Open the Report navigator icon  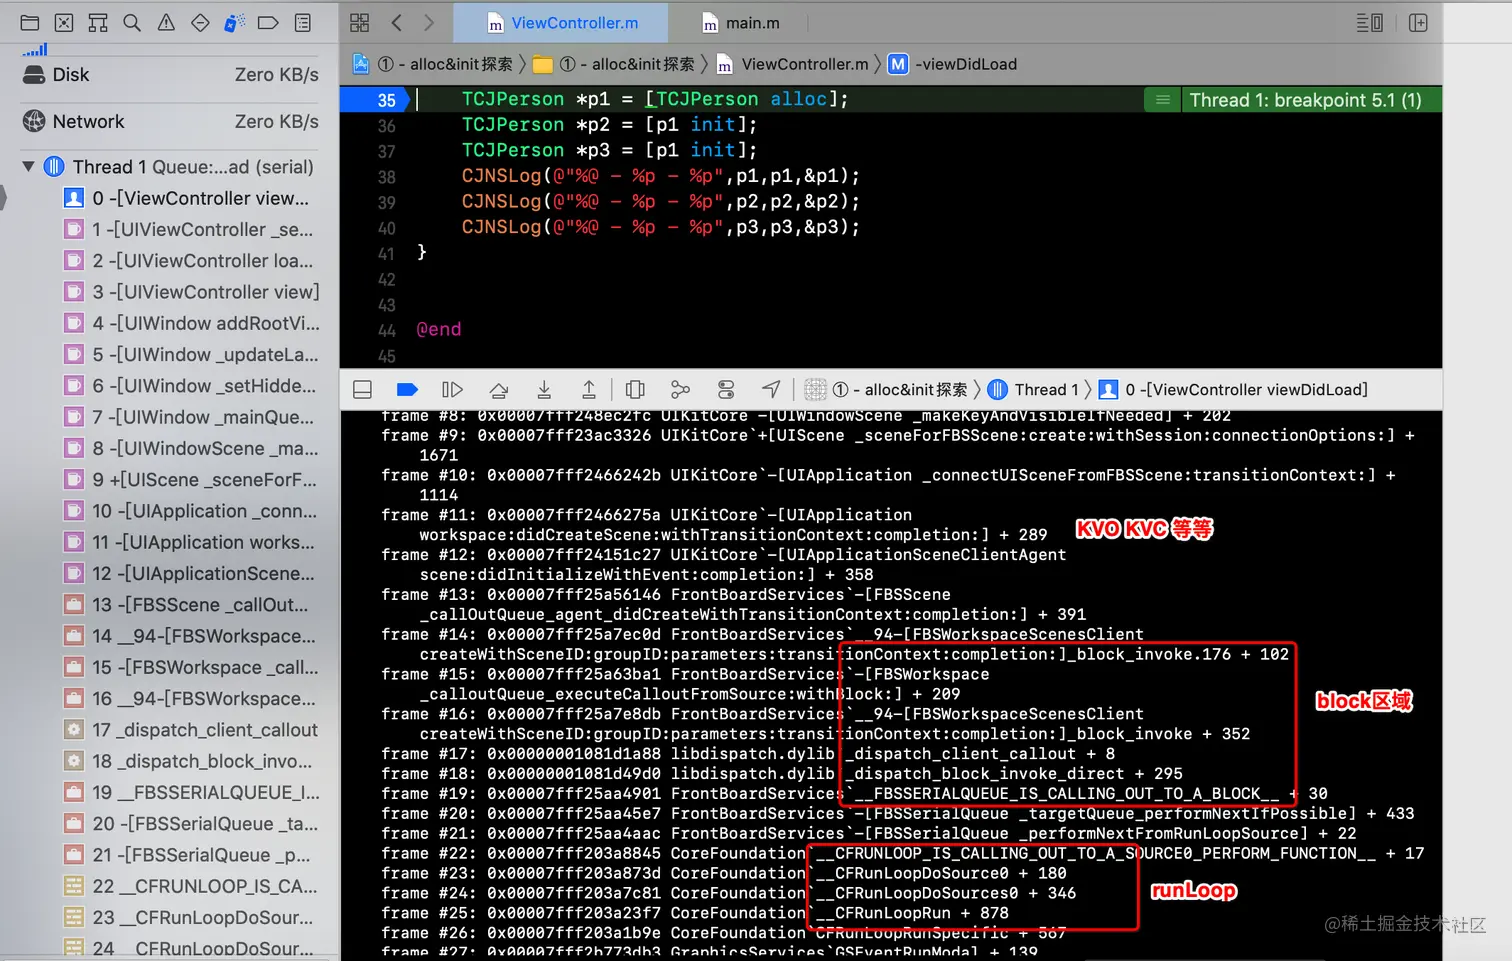point(303,23)
